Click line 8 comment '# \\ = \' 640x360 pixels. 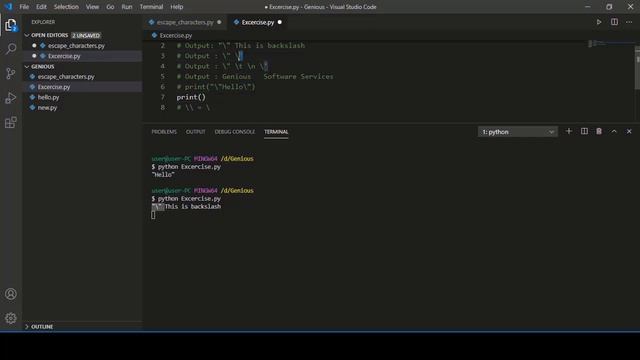[193, 107]
